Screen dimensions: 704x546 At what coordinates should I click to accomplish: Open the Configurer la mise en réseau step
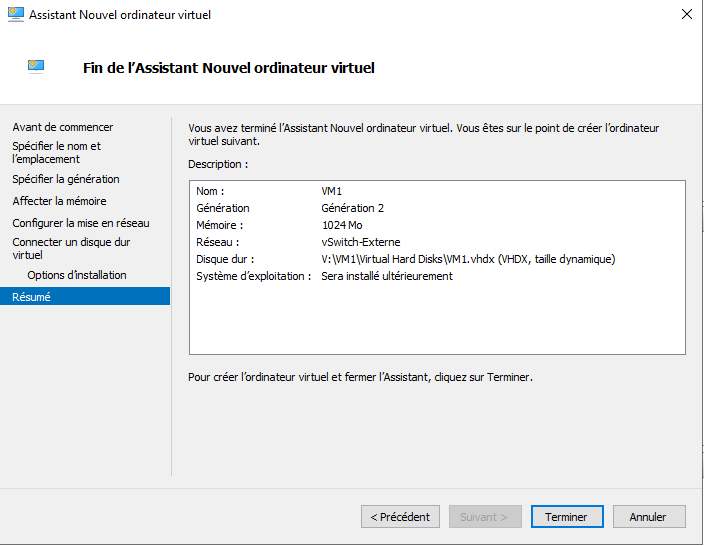click(x=80, y=223)
